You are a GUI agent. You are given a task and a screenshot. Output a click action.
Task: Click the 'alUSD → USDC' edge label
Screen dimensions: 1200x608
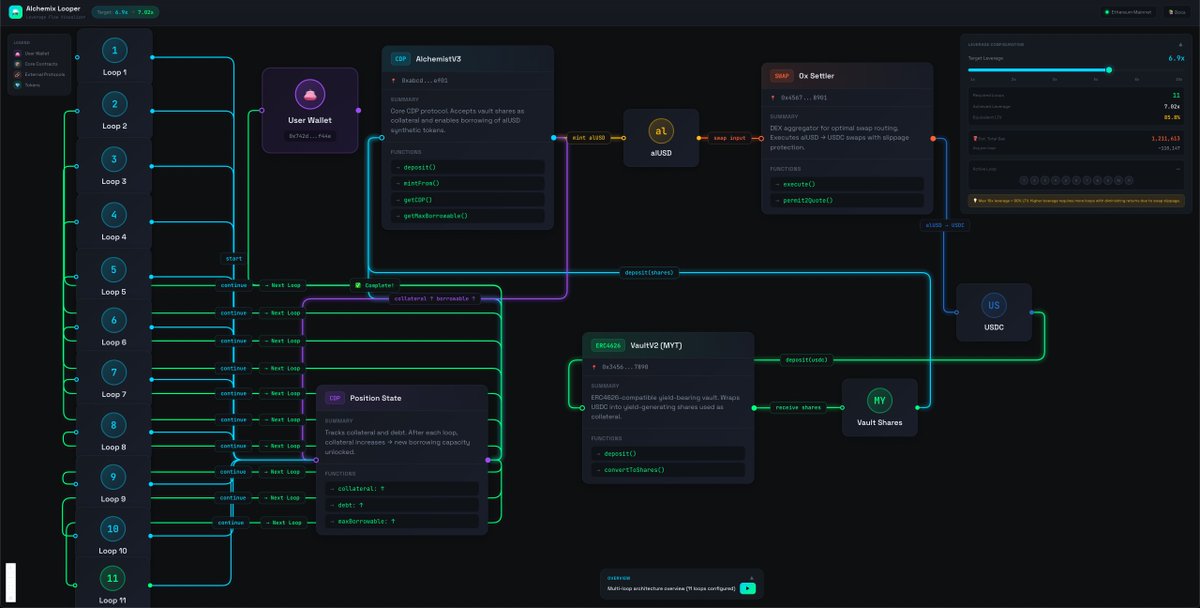tap(945, 225)
